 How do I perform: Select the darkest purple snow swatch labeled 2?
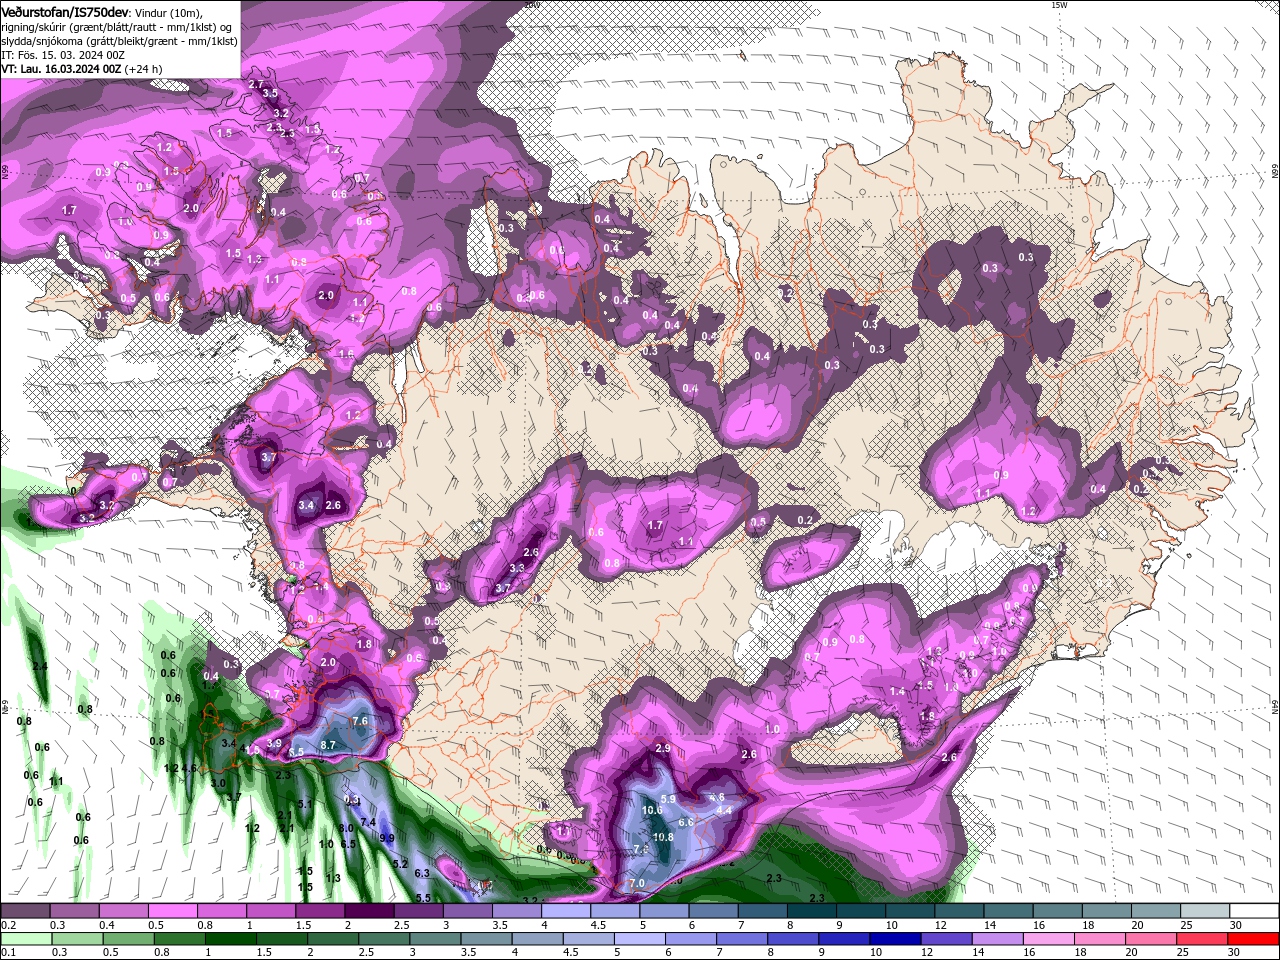369,911
